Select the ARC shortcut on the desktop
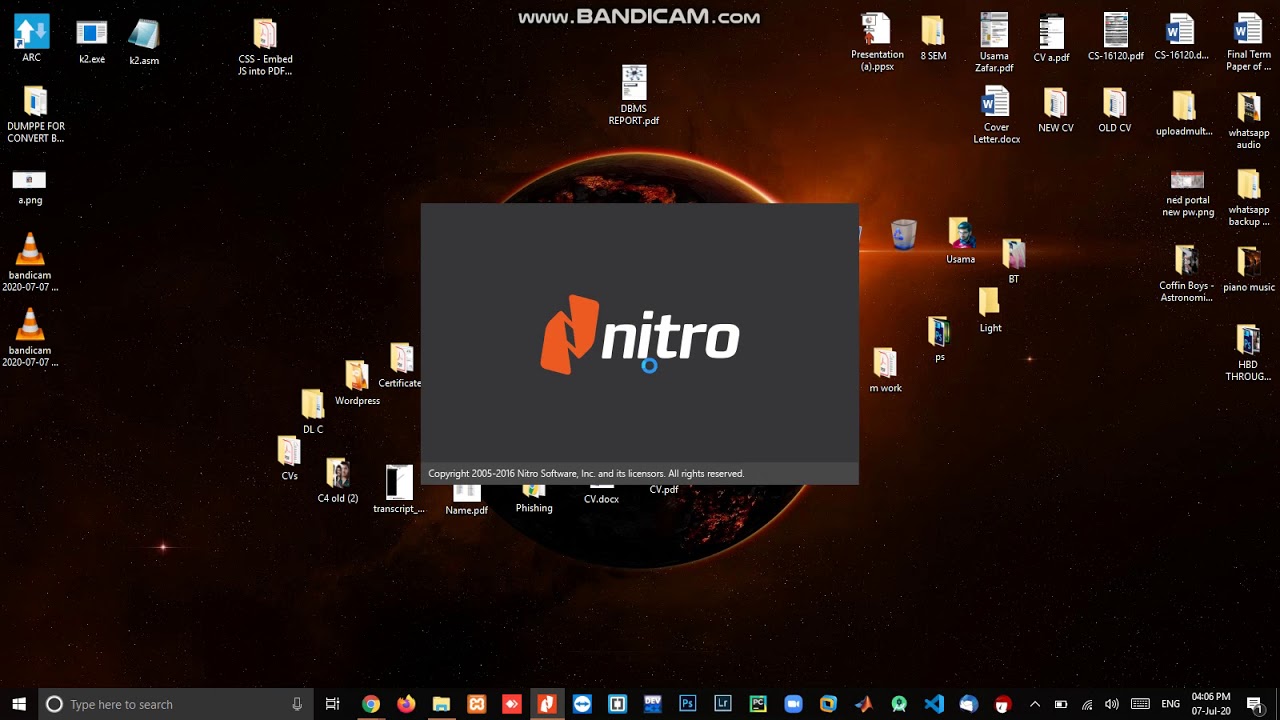 32,39
